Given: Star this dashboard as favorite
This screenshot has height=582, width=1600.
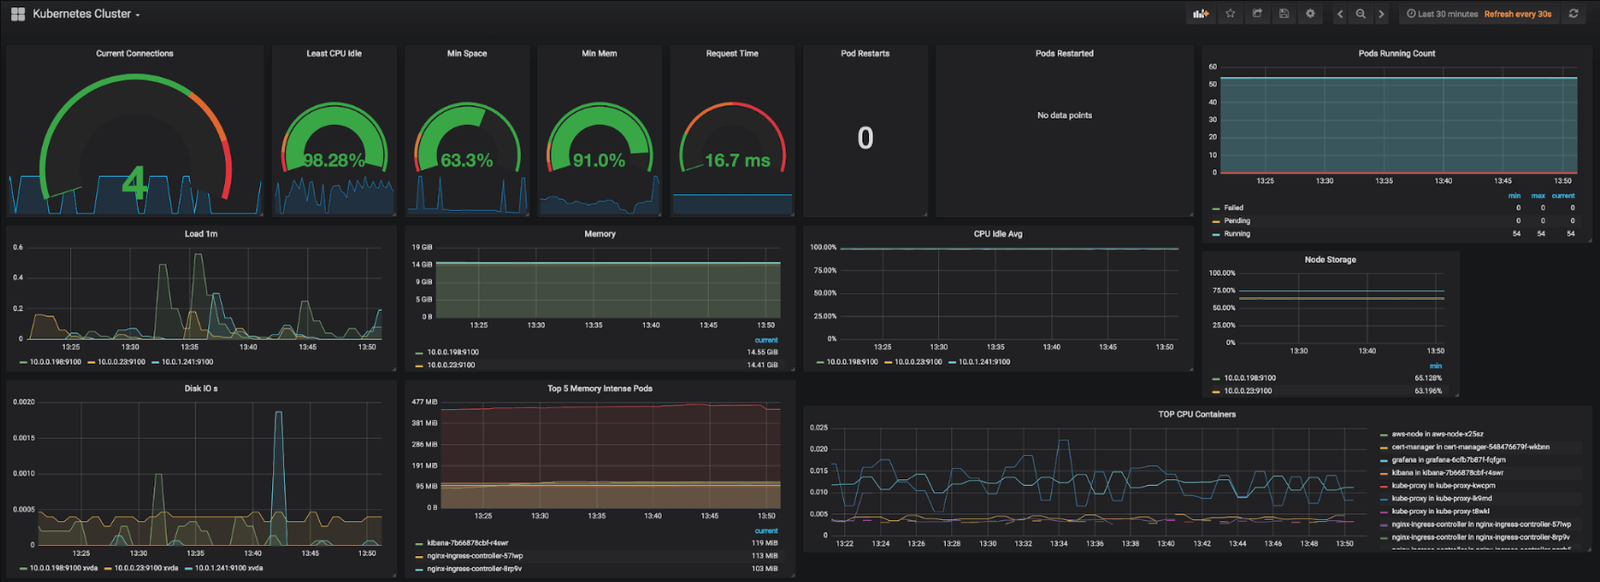Looking at the screenshot, I should click(x=1230, y=14).
